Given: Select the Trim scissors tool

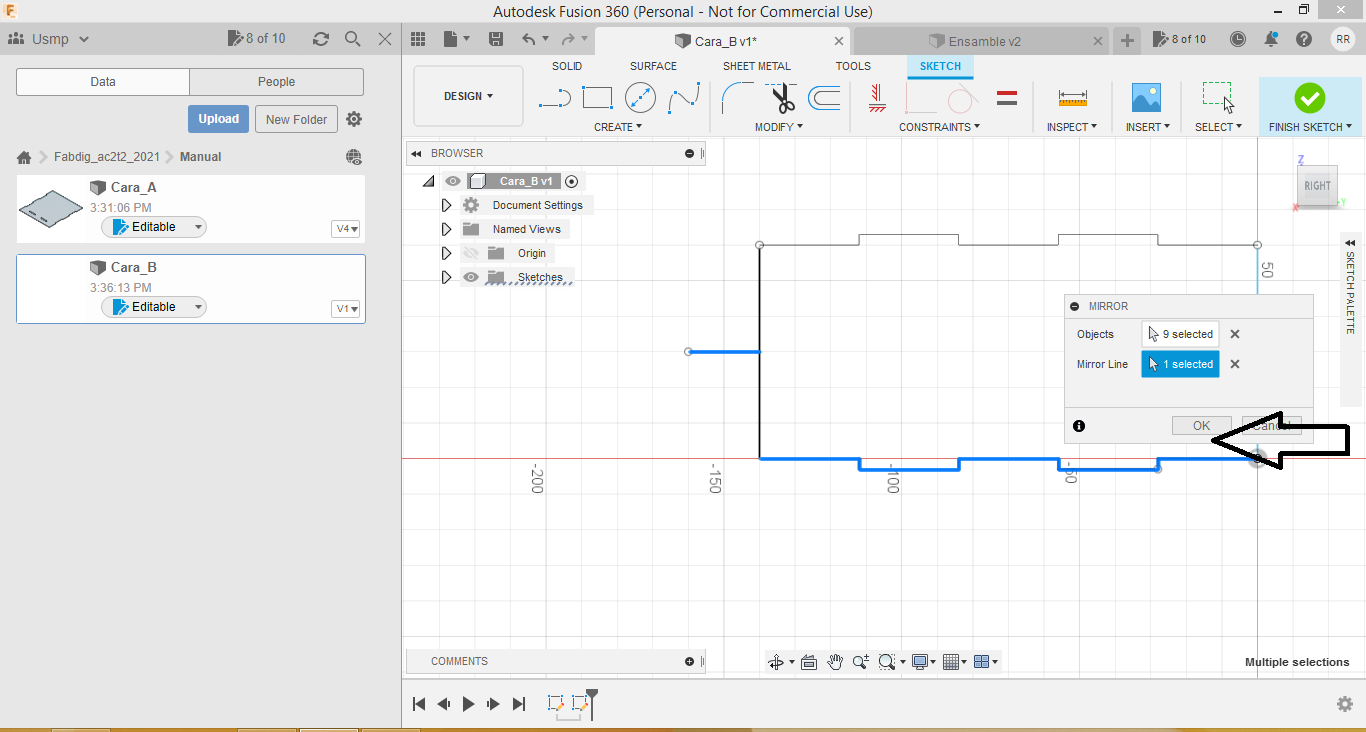Looking at the screenshot, I should coord(781,98).
